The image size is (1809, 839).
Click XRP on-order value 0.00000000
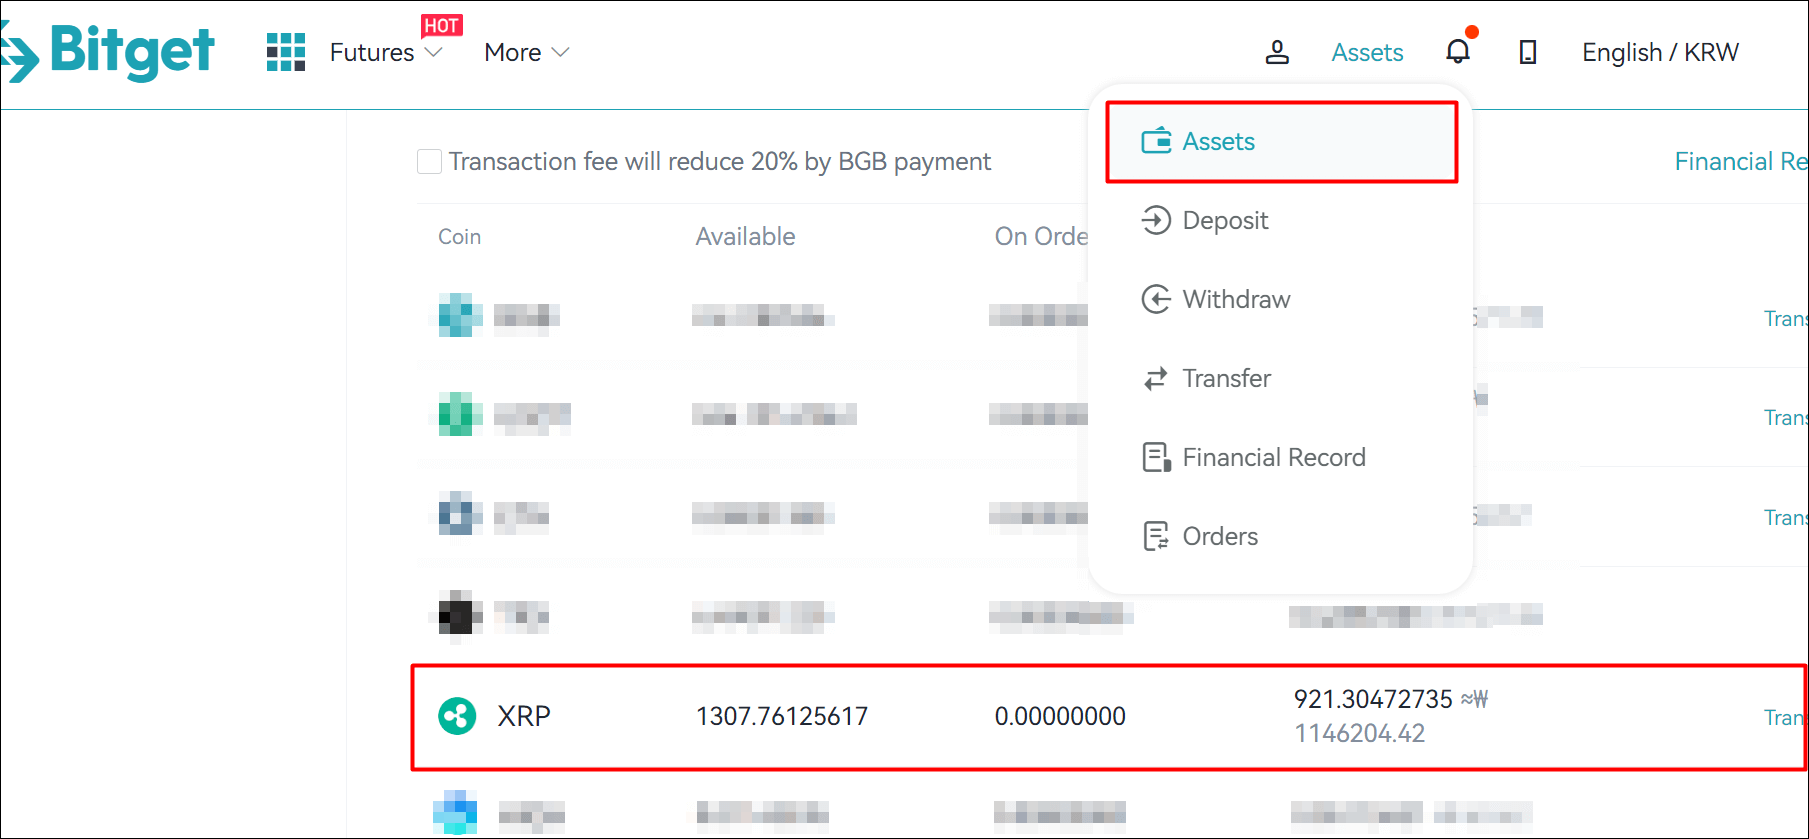pyautogui.click(x=1060, y=716)
